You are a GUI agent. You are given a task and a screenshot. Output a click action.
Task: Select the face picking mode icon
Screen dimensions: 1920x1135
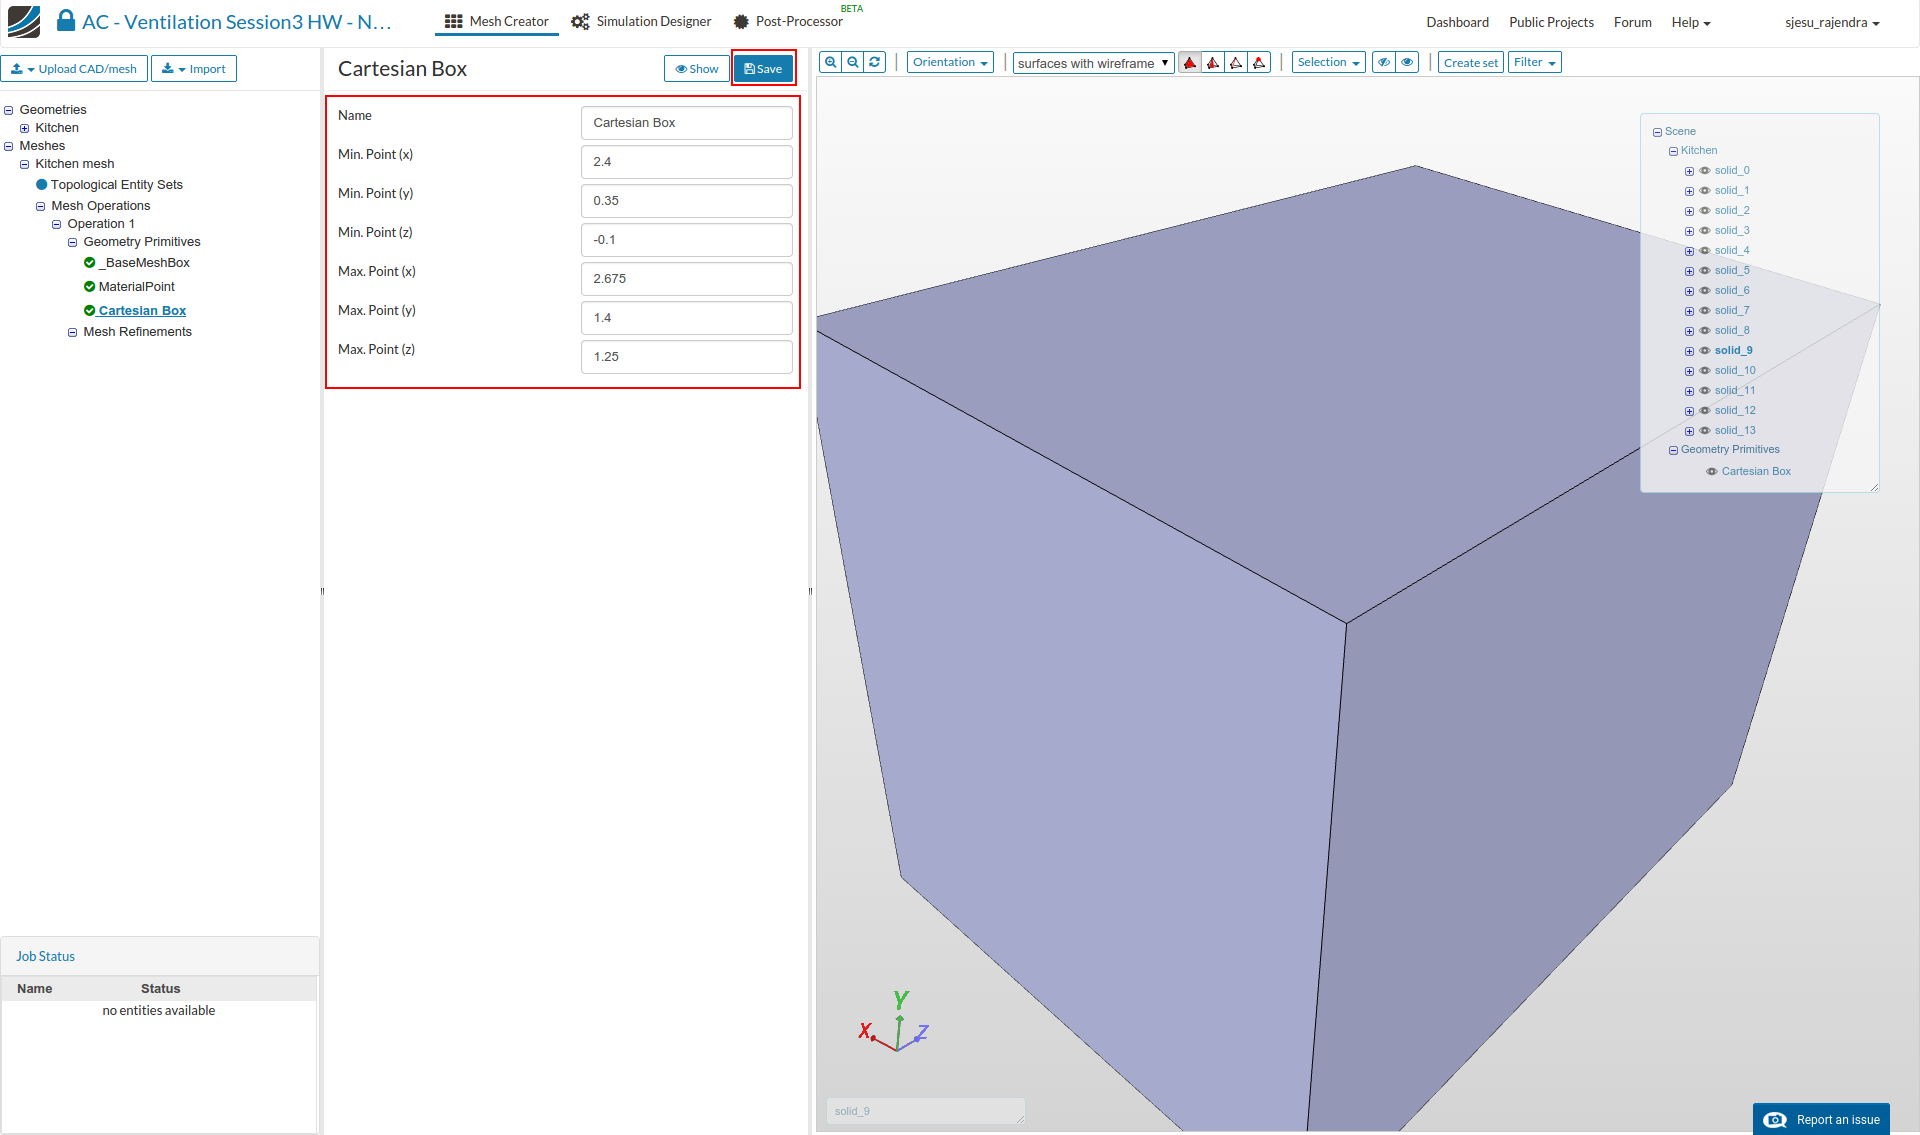[1213, 63]
